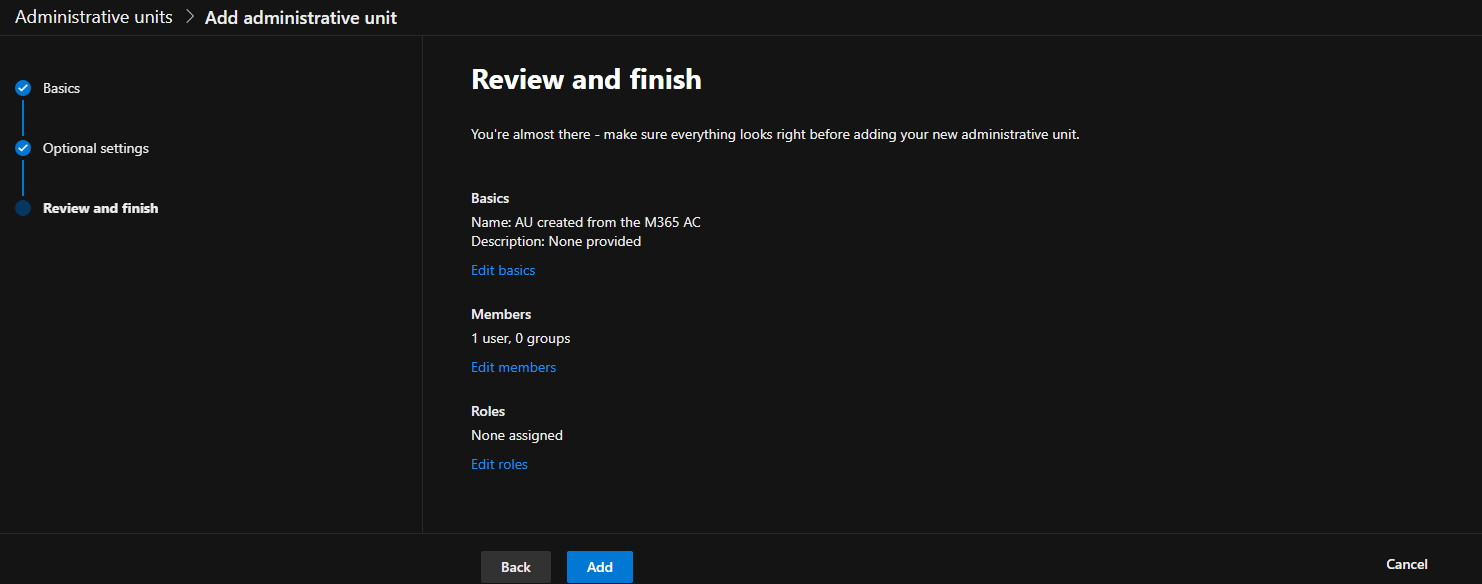Open the Optional settings step label
1482x584 pixels.
[96, 148]
